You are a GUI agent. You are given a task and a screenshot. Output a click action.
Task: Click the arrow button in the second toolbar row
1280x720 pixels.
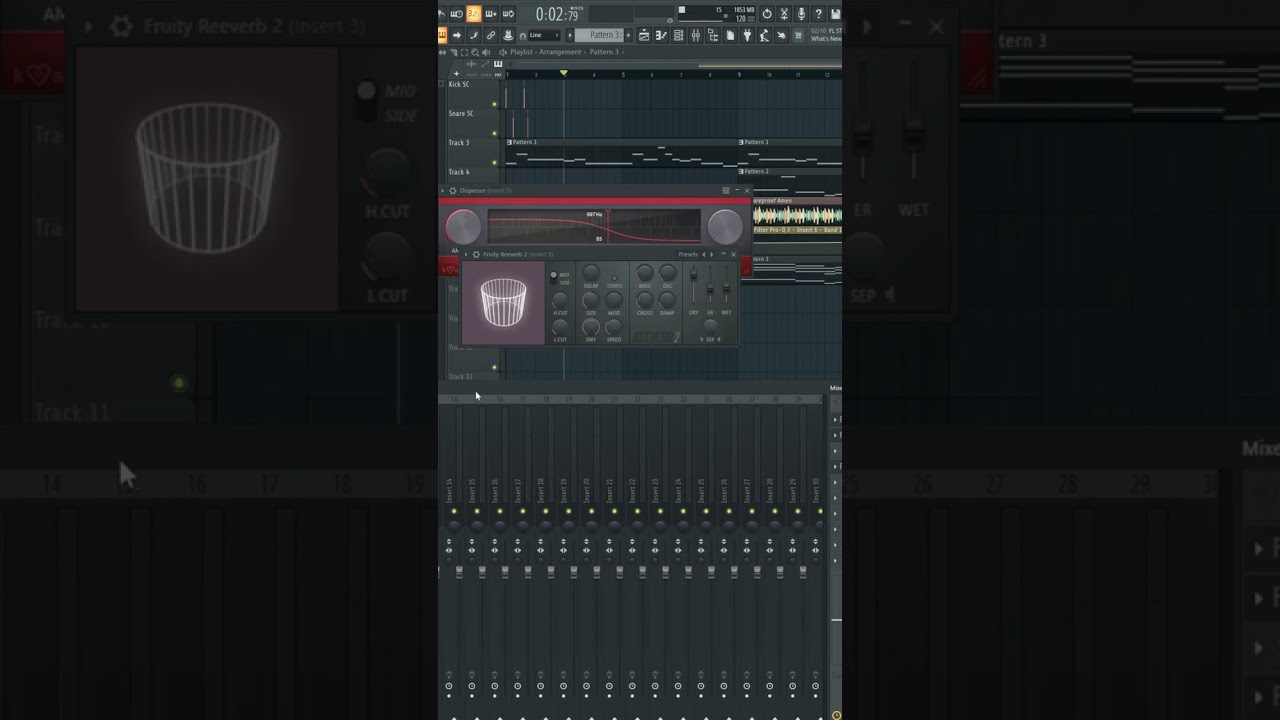(x=457, y=36)
